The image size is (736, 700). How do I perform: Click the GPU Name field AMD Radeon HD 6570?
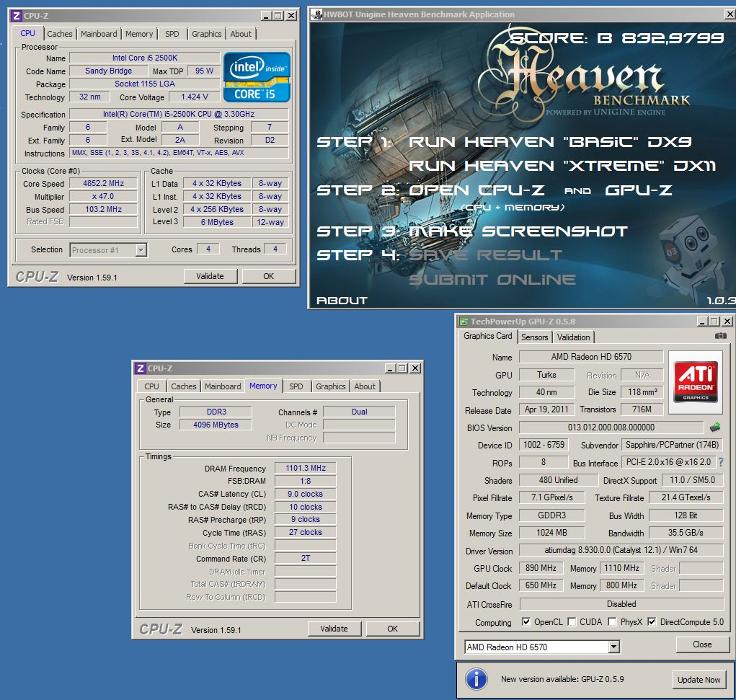pyautogui.click(x=590, y=356)
